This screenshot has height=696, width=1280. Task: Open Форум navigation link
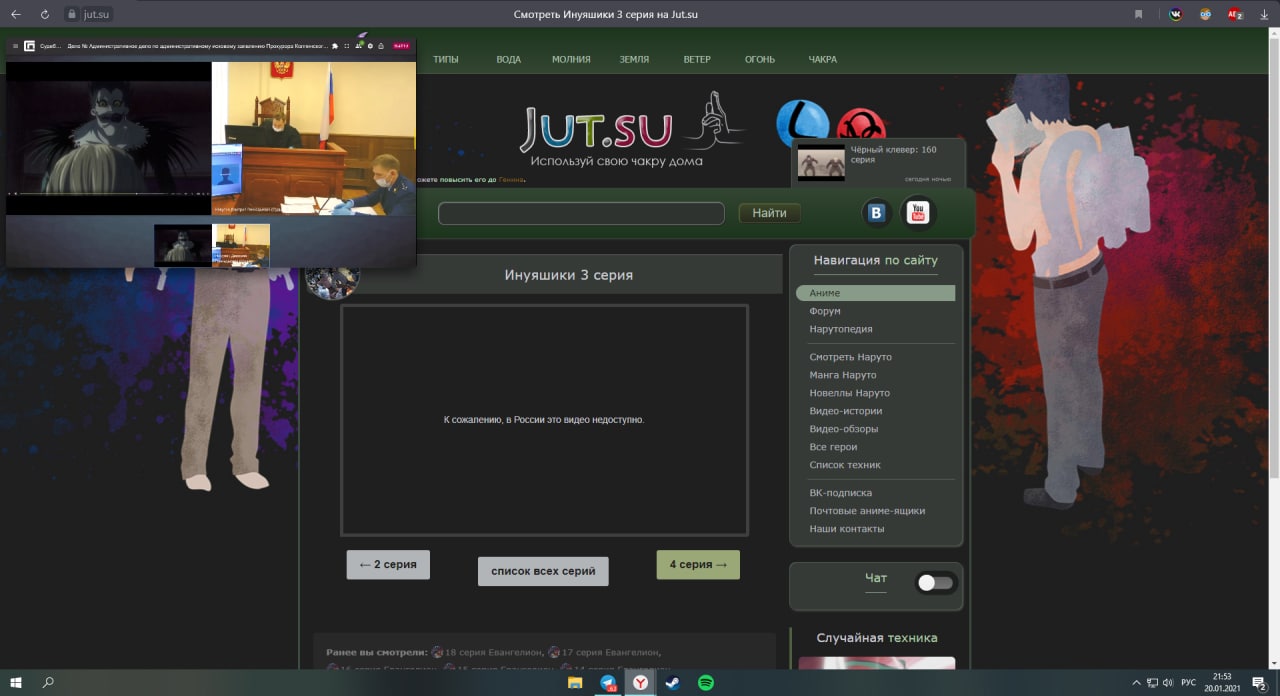825,311
